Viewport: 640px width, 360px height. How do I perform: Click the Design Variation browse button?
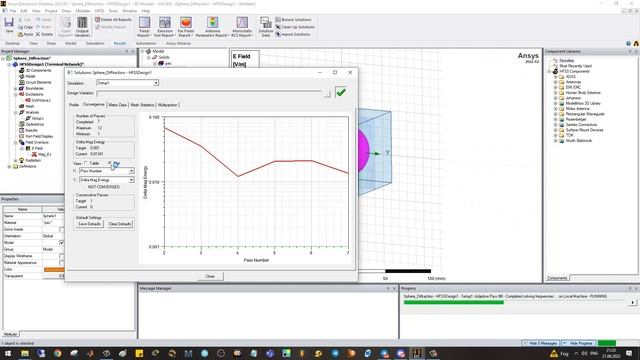point(327,94)
